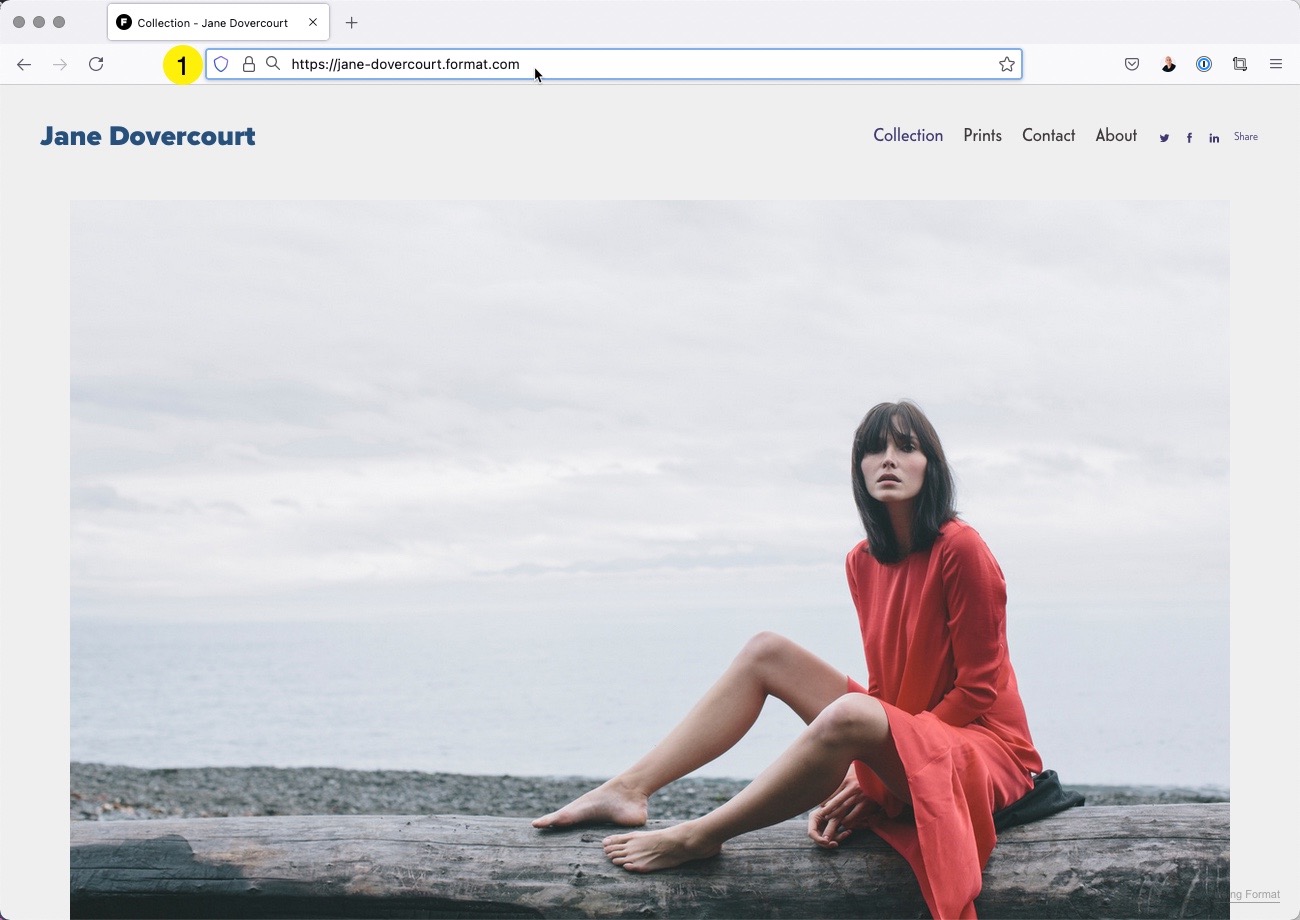Launch the screenshot capture tool

pos(1240,63)
